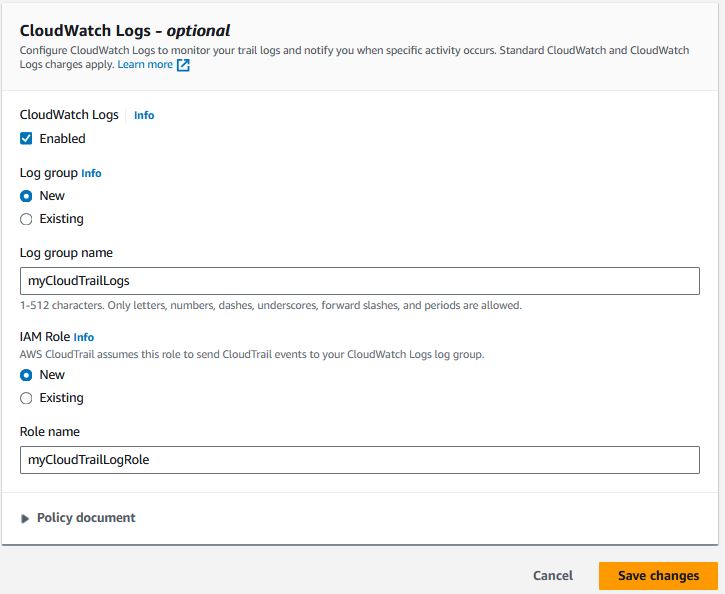Screen dimensions: 725x594
Task: Select New radio under IAM Role
Action: pyautogui.click(x=26, y=375)
